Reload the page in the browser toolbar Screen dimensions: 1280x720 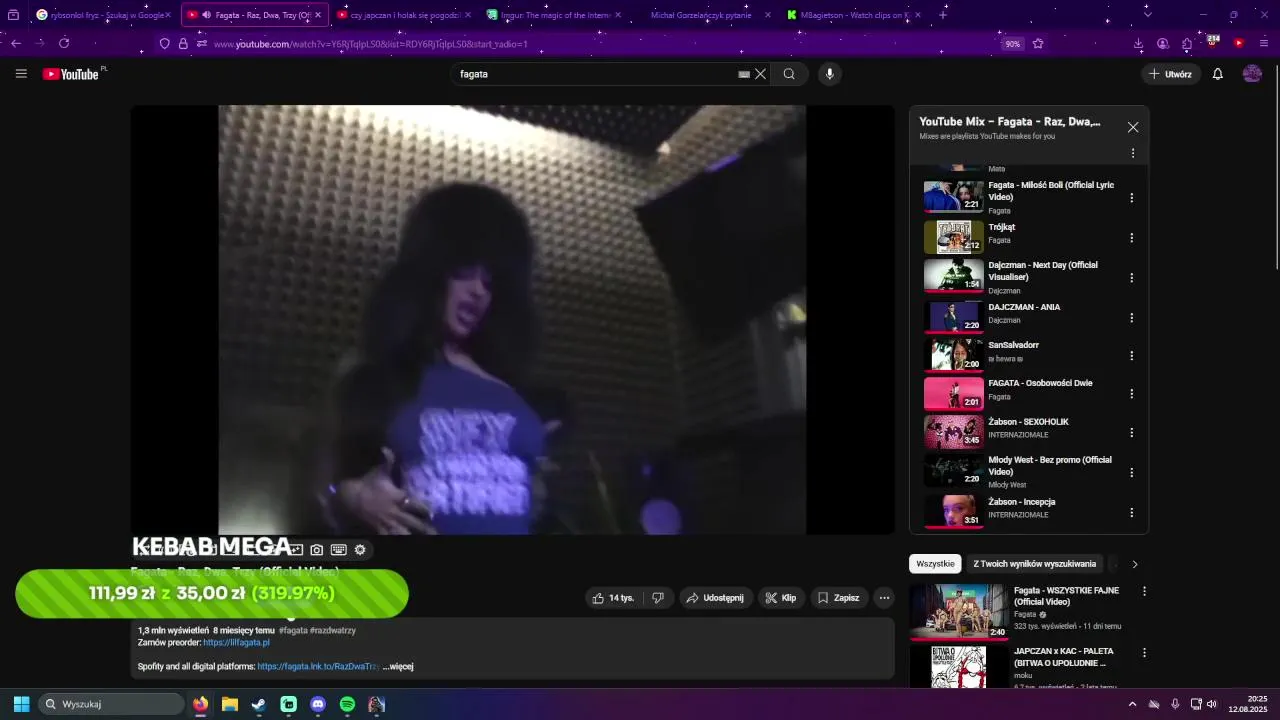[x=64, y=44]
